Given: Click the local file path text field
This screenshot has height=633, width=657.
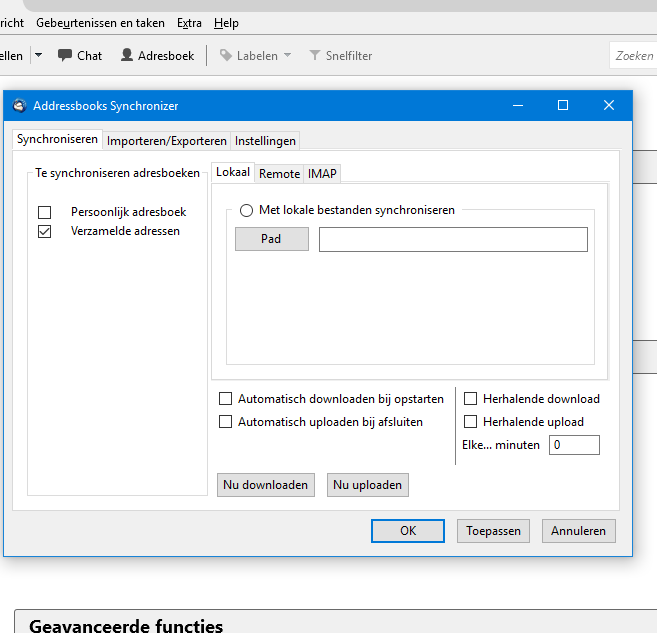Looking at the screenshot, I should tap(453, 240).
